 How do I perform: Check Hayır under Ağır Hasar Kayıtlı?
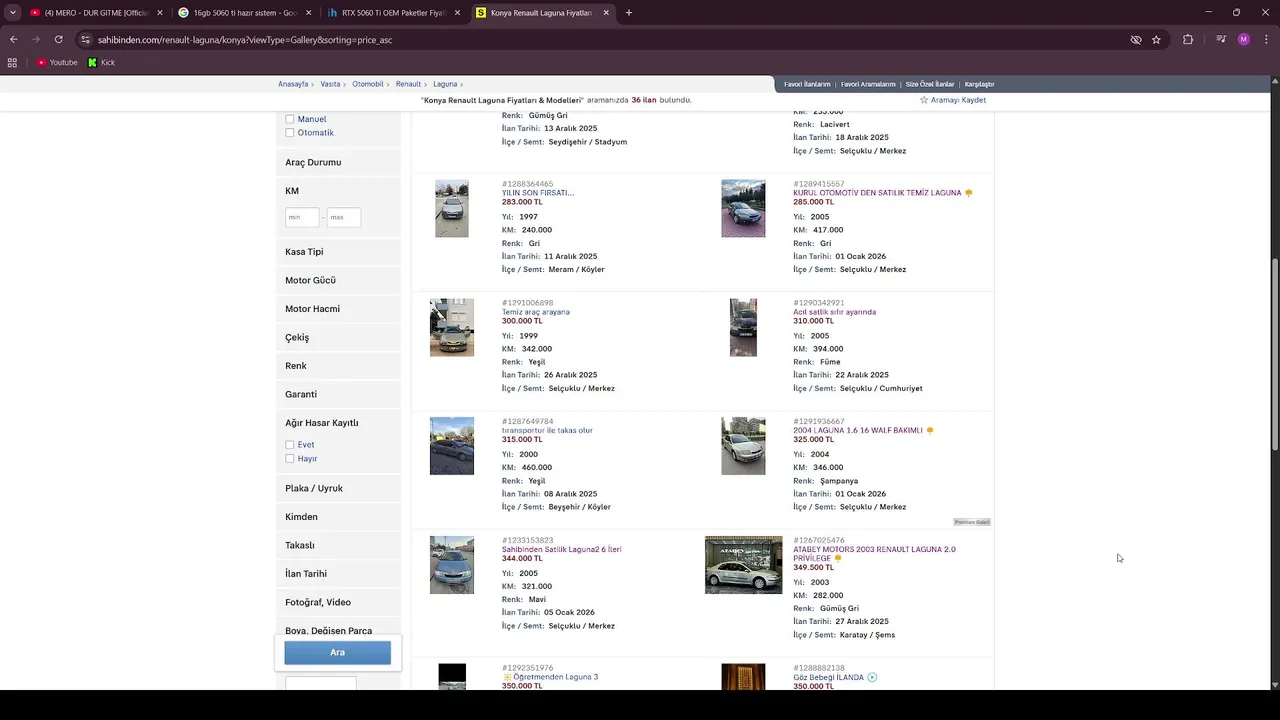(x=290, y=459)
